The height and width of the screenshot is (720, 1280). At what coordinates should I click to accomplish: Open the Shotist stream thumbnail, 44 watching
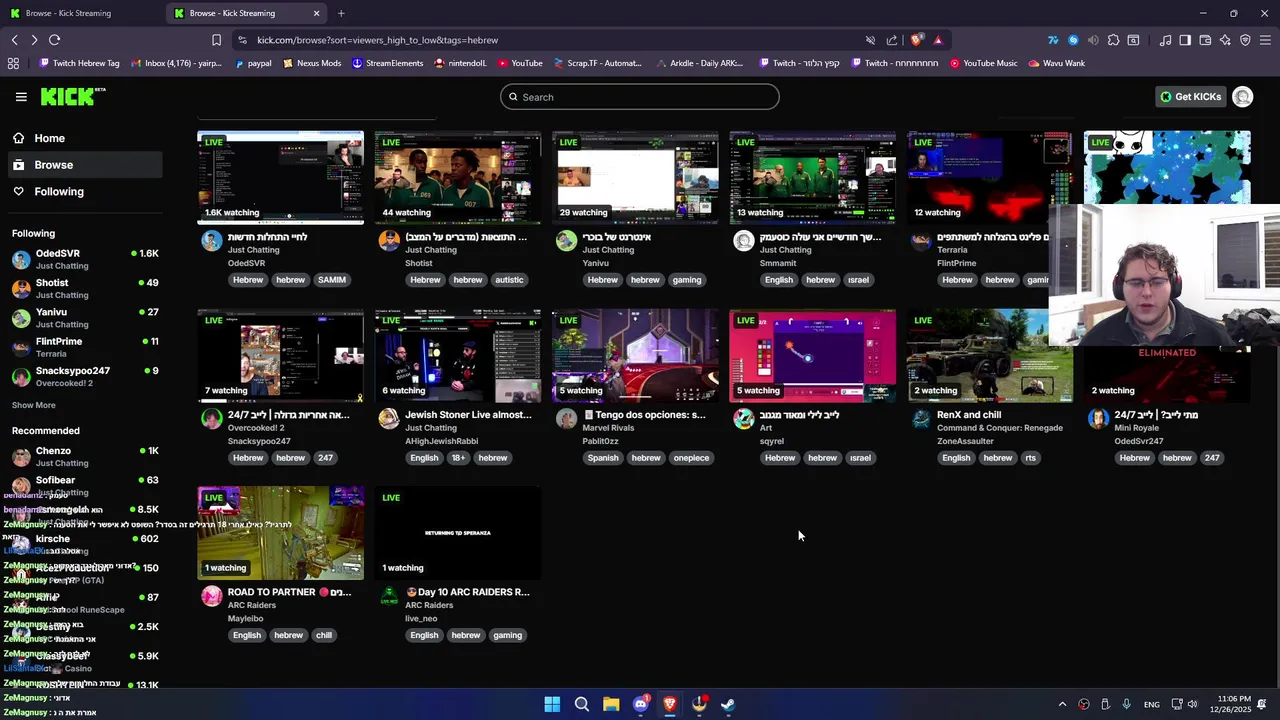point(458,177)
